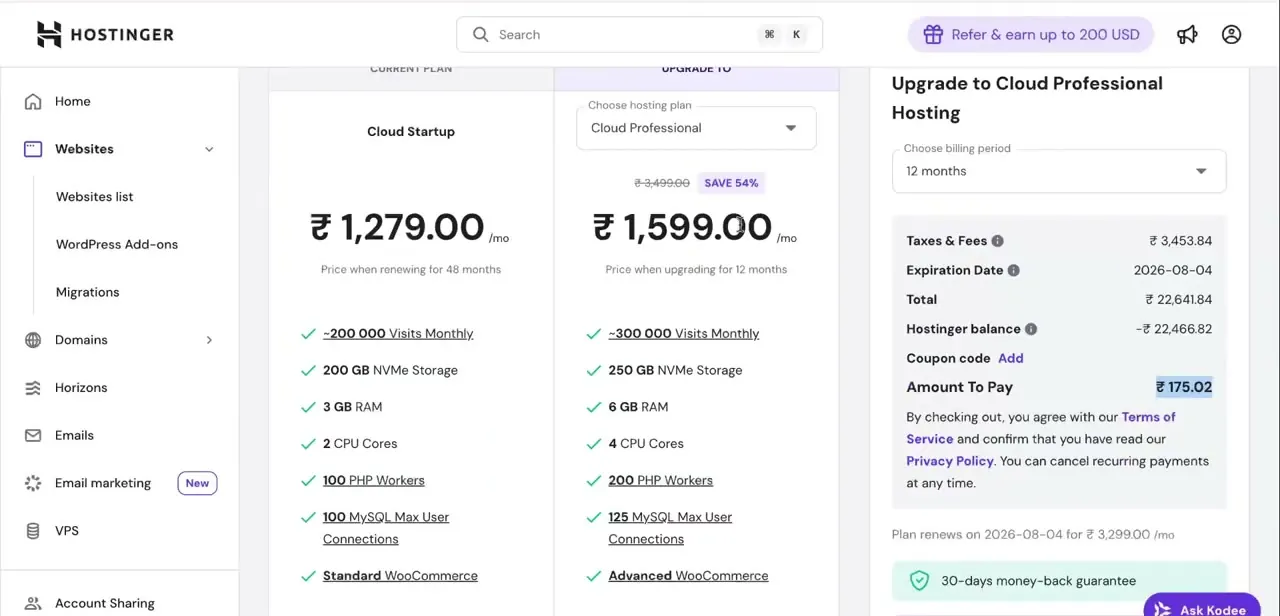Click the ₹ 1,599.00 upgrade price
The height and width of the screenshot is (616, 1280).
click(682, 228)
